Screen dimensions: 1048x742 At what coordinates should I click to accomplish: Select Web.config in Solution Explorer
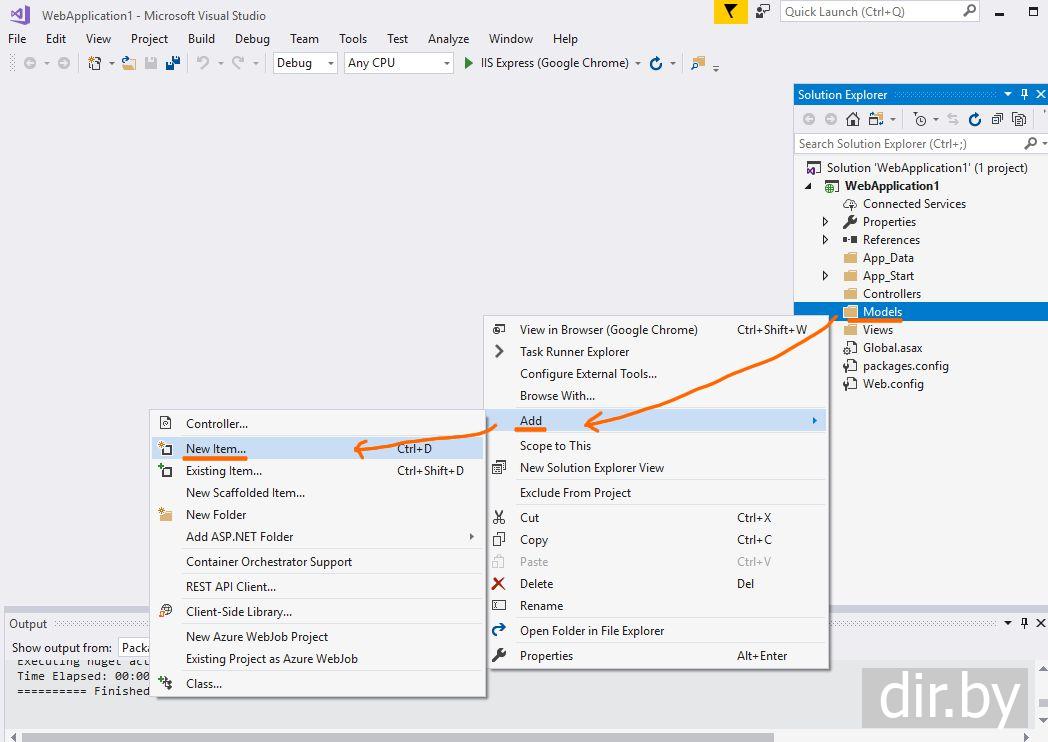point(893,384)
